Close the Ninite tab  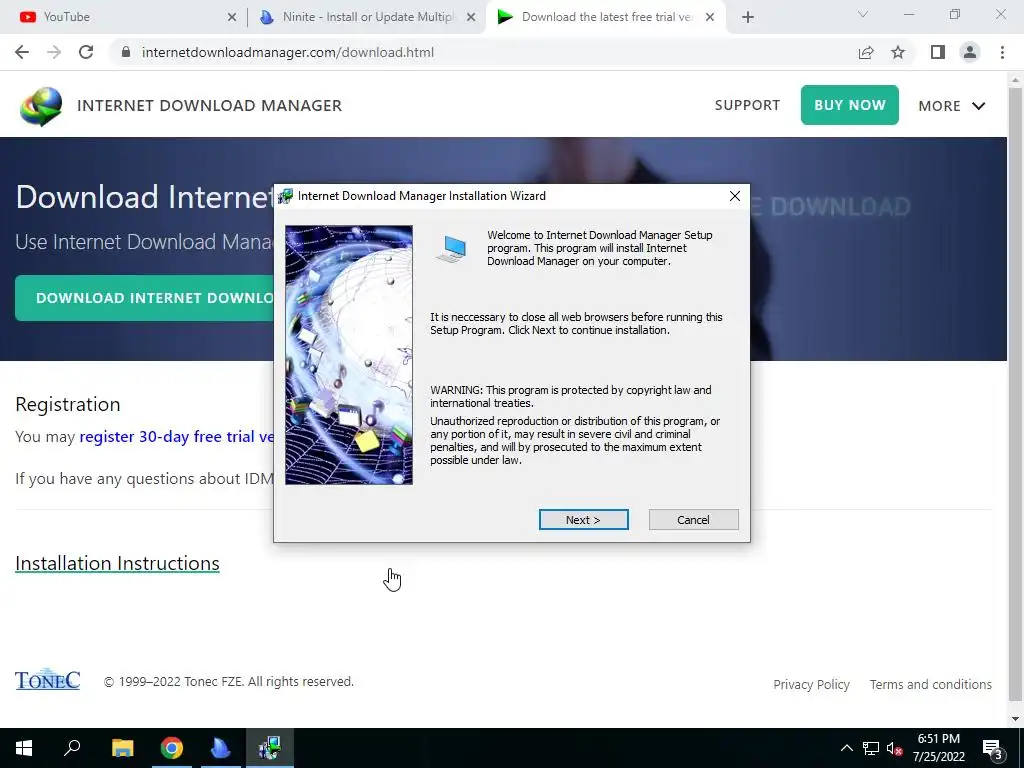coord(471,18)
